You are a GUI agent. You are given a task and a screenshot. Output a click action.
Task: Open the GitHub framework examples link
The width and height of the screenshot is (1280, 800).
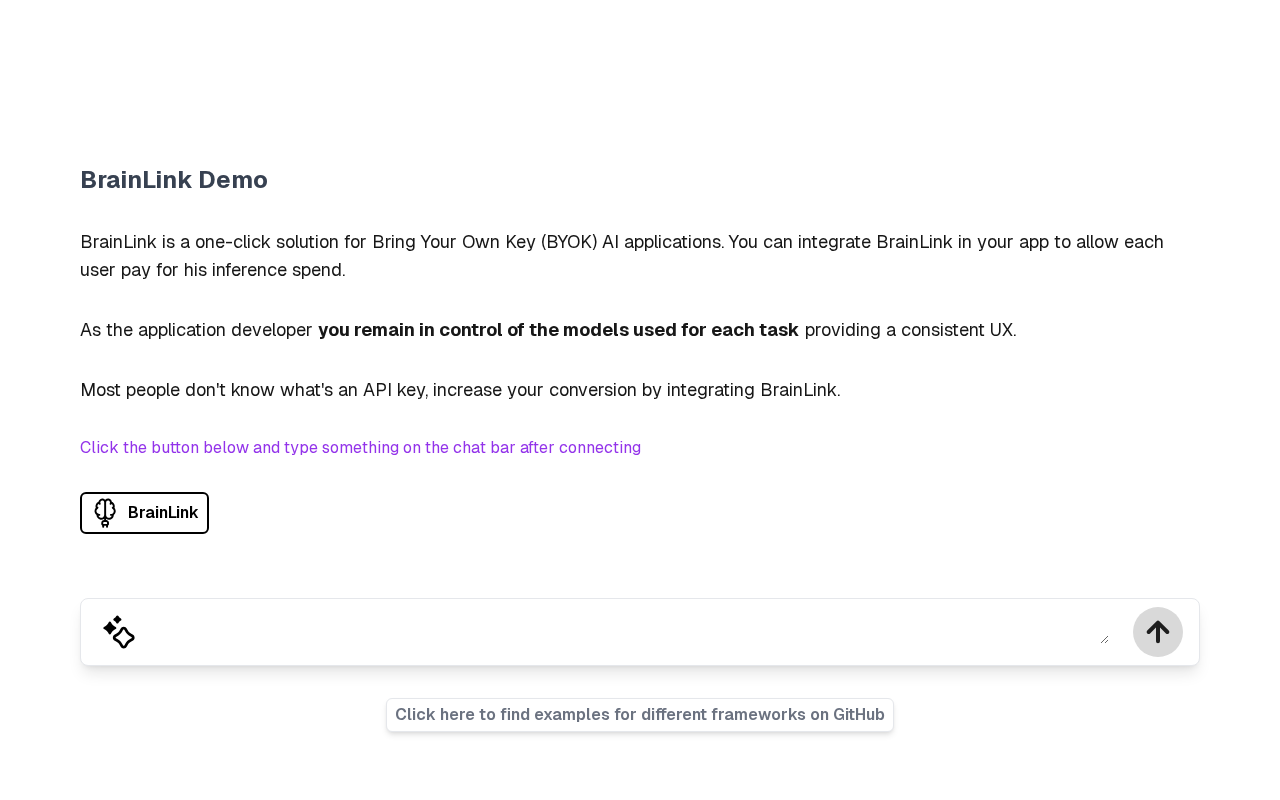pos(639,715)
